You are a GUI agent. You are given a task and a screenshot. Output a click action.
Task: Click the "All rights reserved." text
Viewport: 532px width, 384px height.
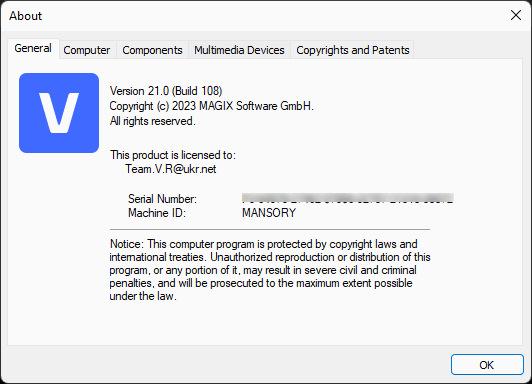coord(153,121)
